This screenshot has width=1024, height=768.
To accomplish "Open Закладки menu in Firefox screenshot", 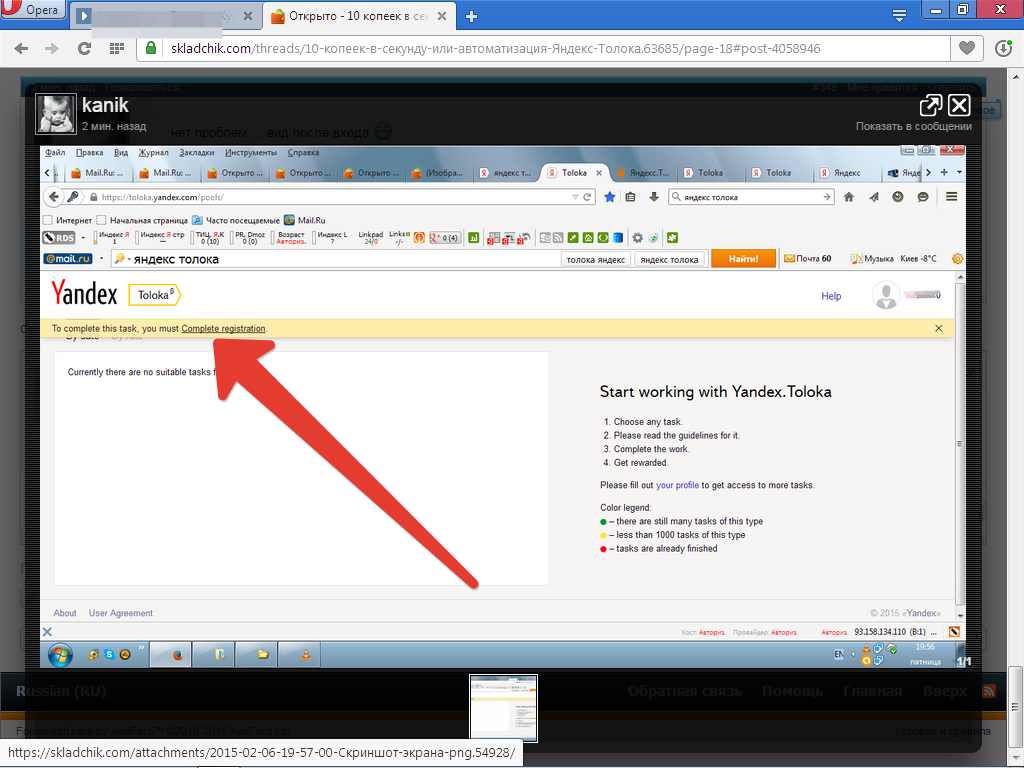I will [x=197, y=152].
